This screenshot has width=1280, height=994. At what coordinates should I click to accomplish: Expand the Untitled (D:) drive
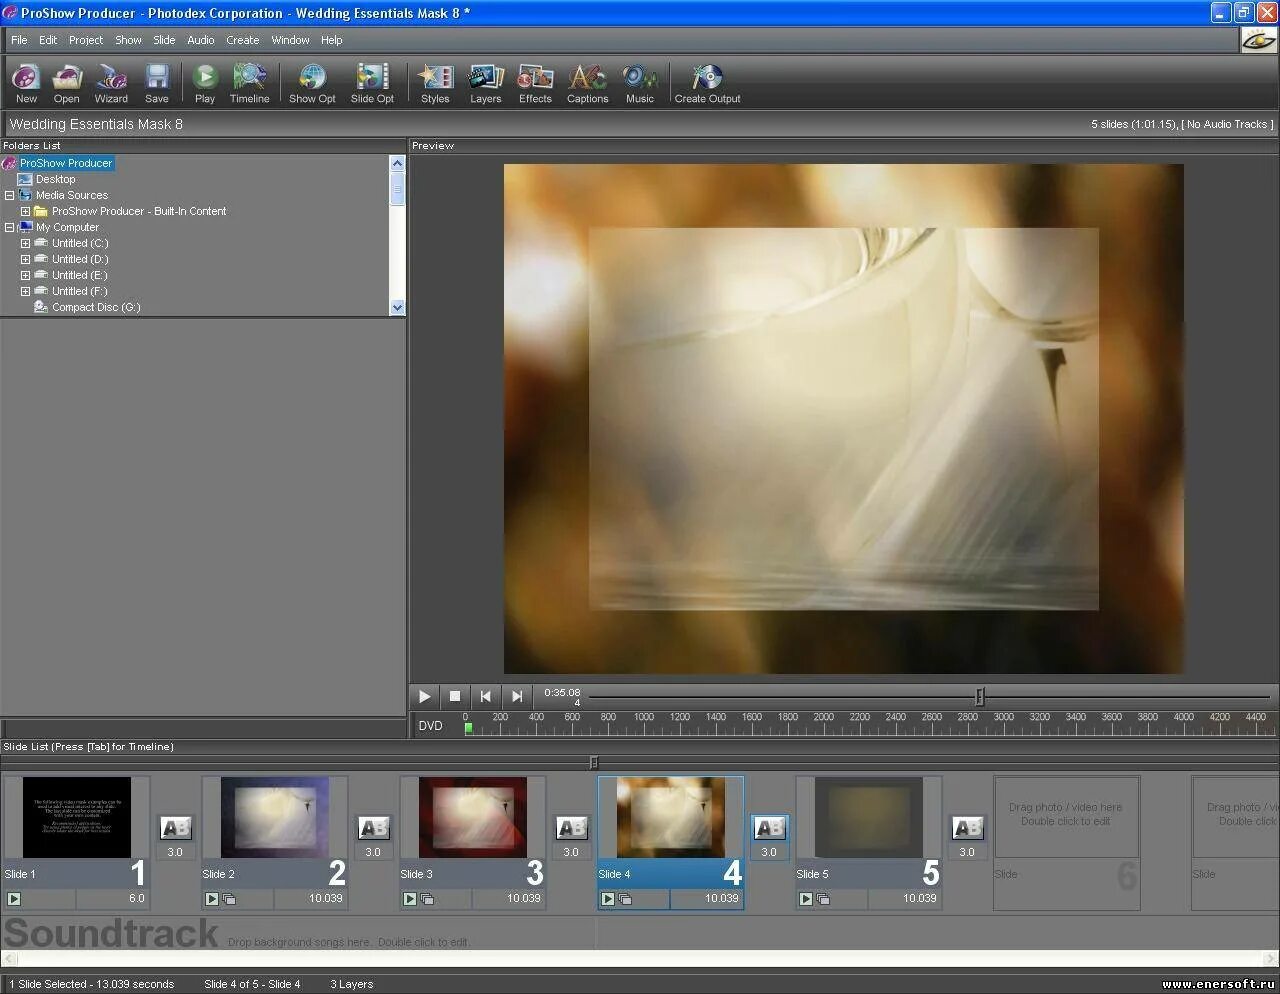coord(25,259)
